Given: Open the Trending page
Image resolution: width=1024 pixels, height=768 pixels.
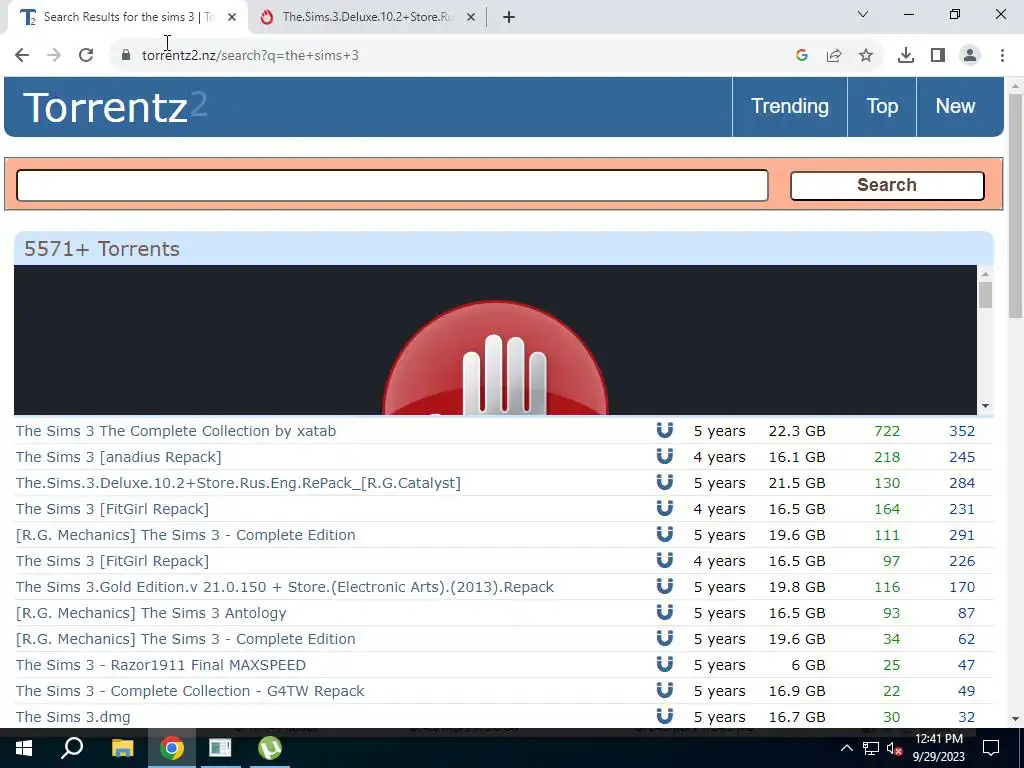Looking at the screenshot, I should (790, 106).
